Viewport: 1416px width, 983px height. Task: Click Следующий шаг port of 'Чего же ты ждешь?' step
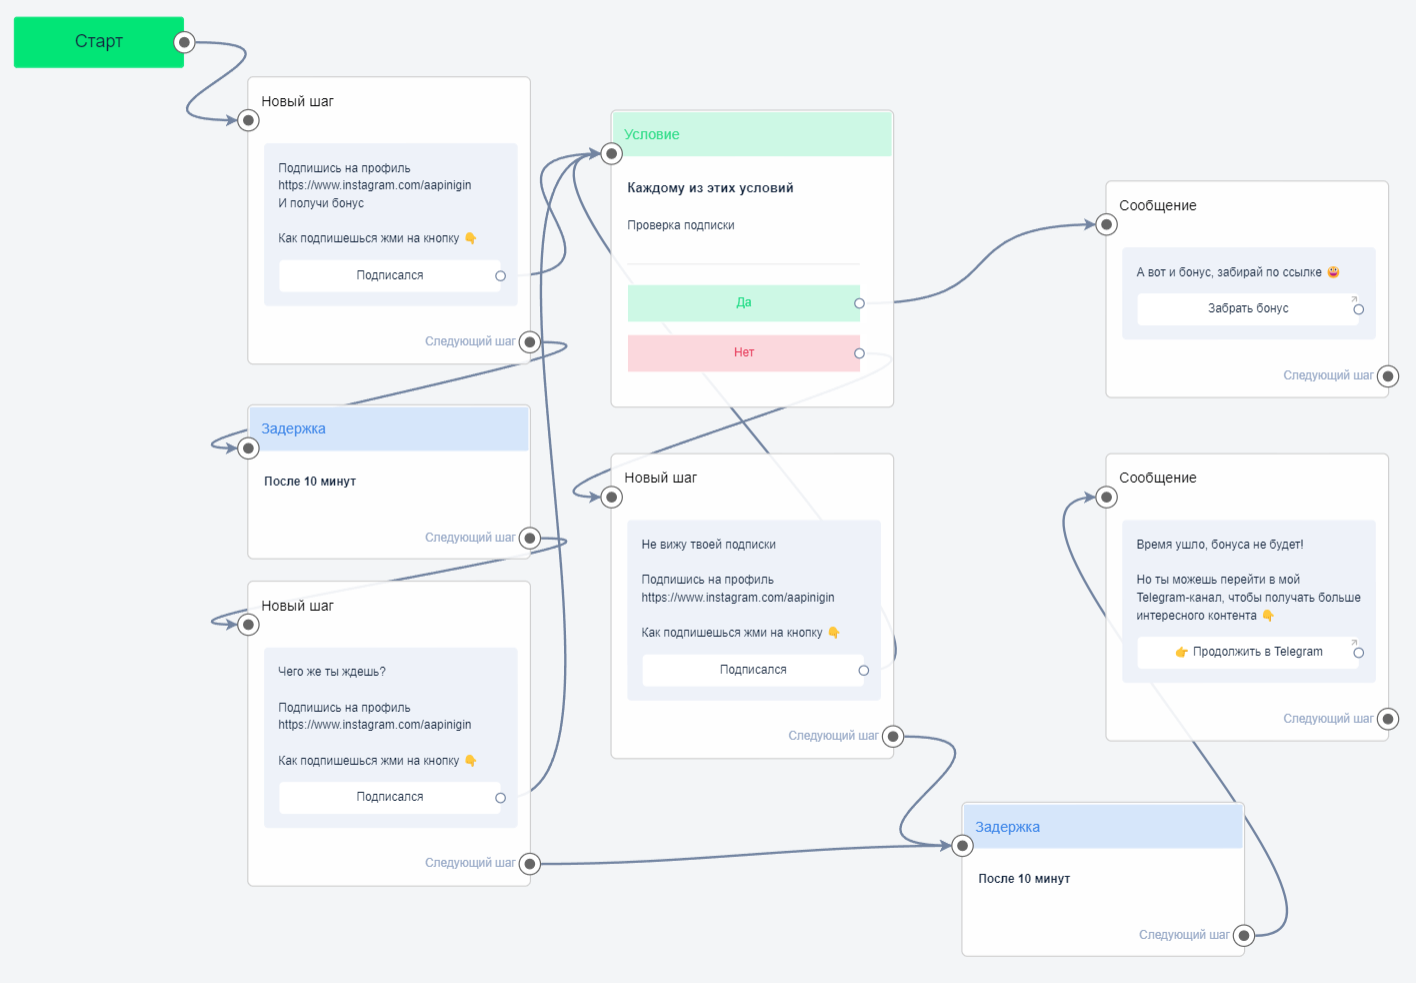(530, 864)
